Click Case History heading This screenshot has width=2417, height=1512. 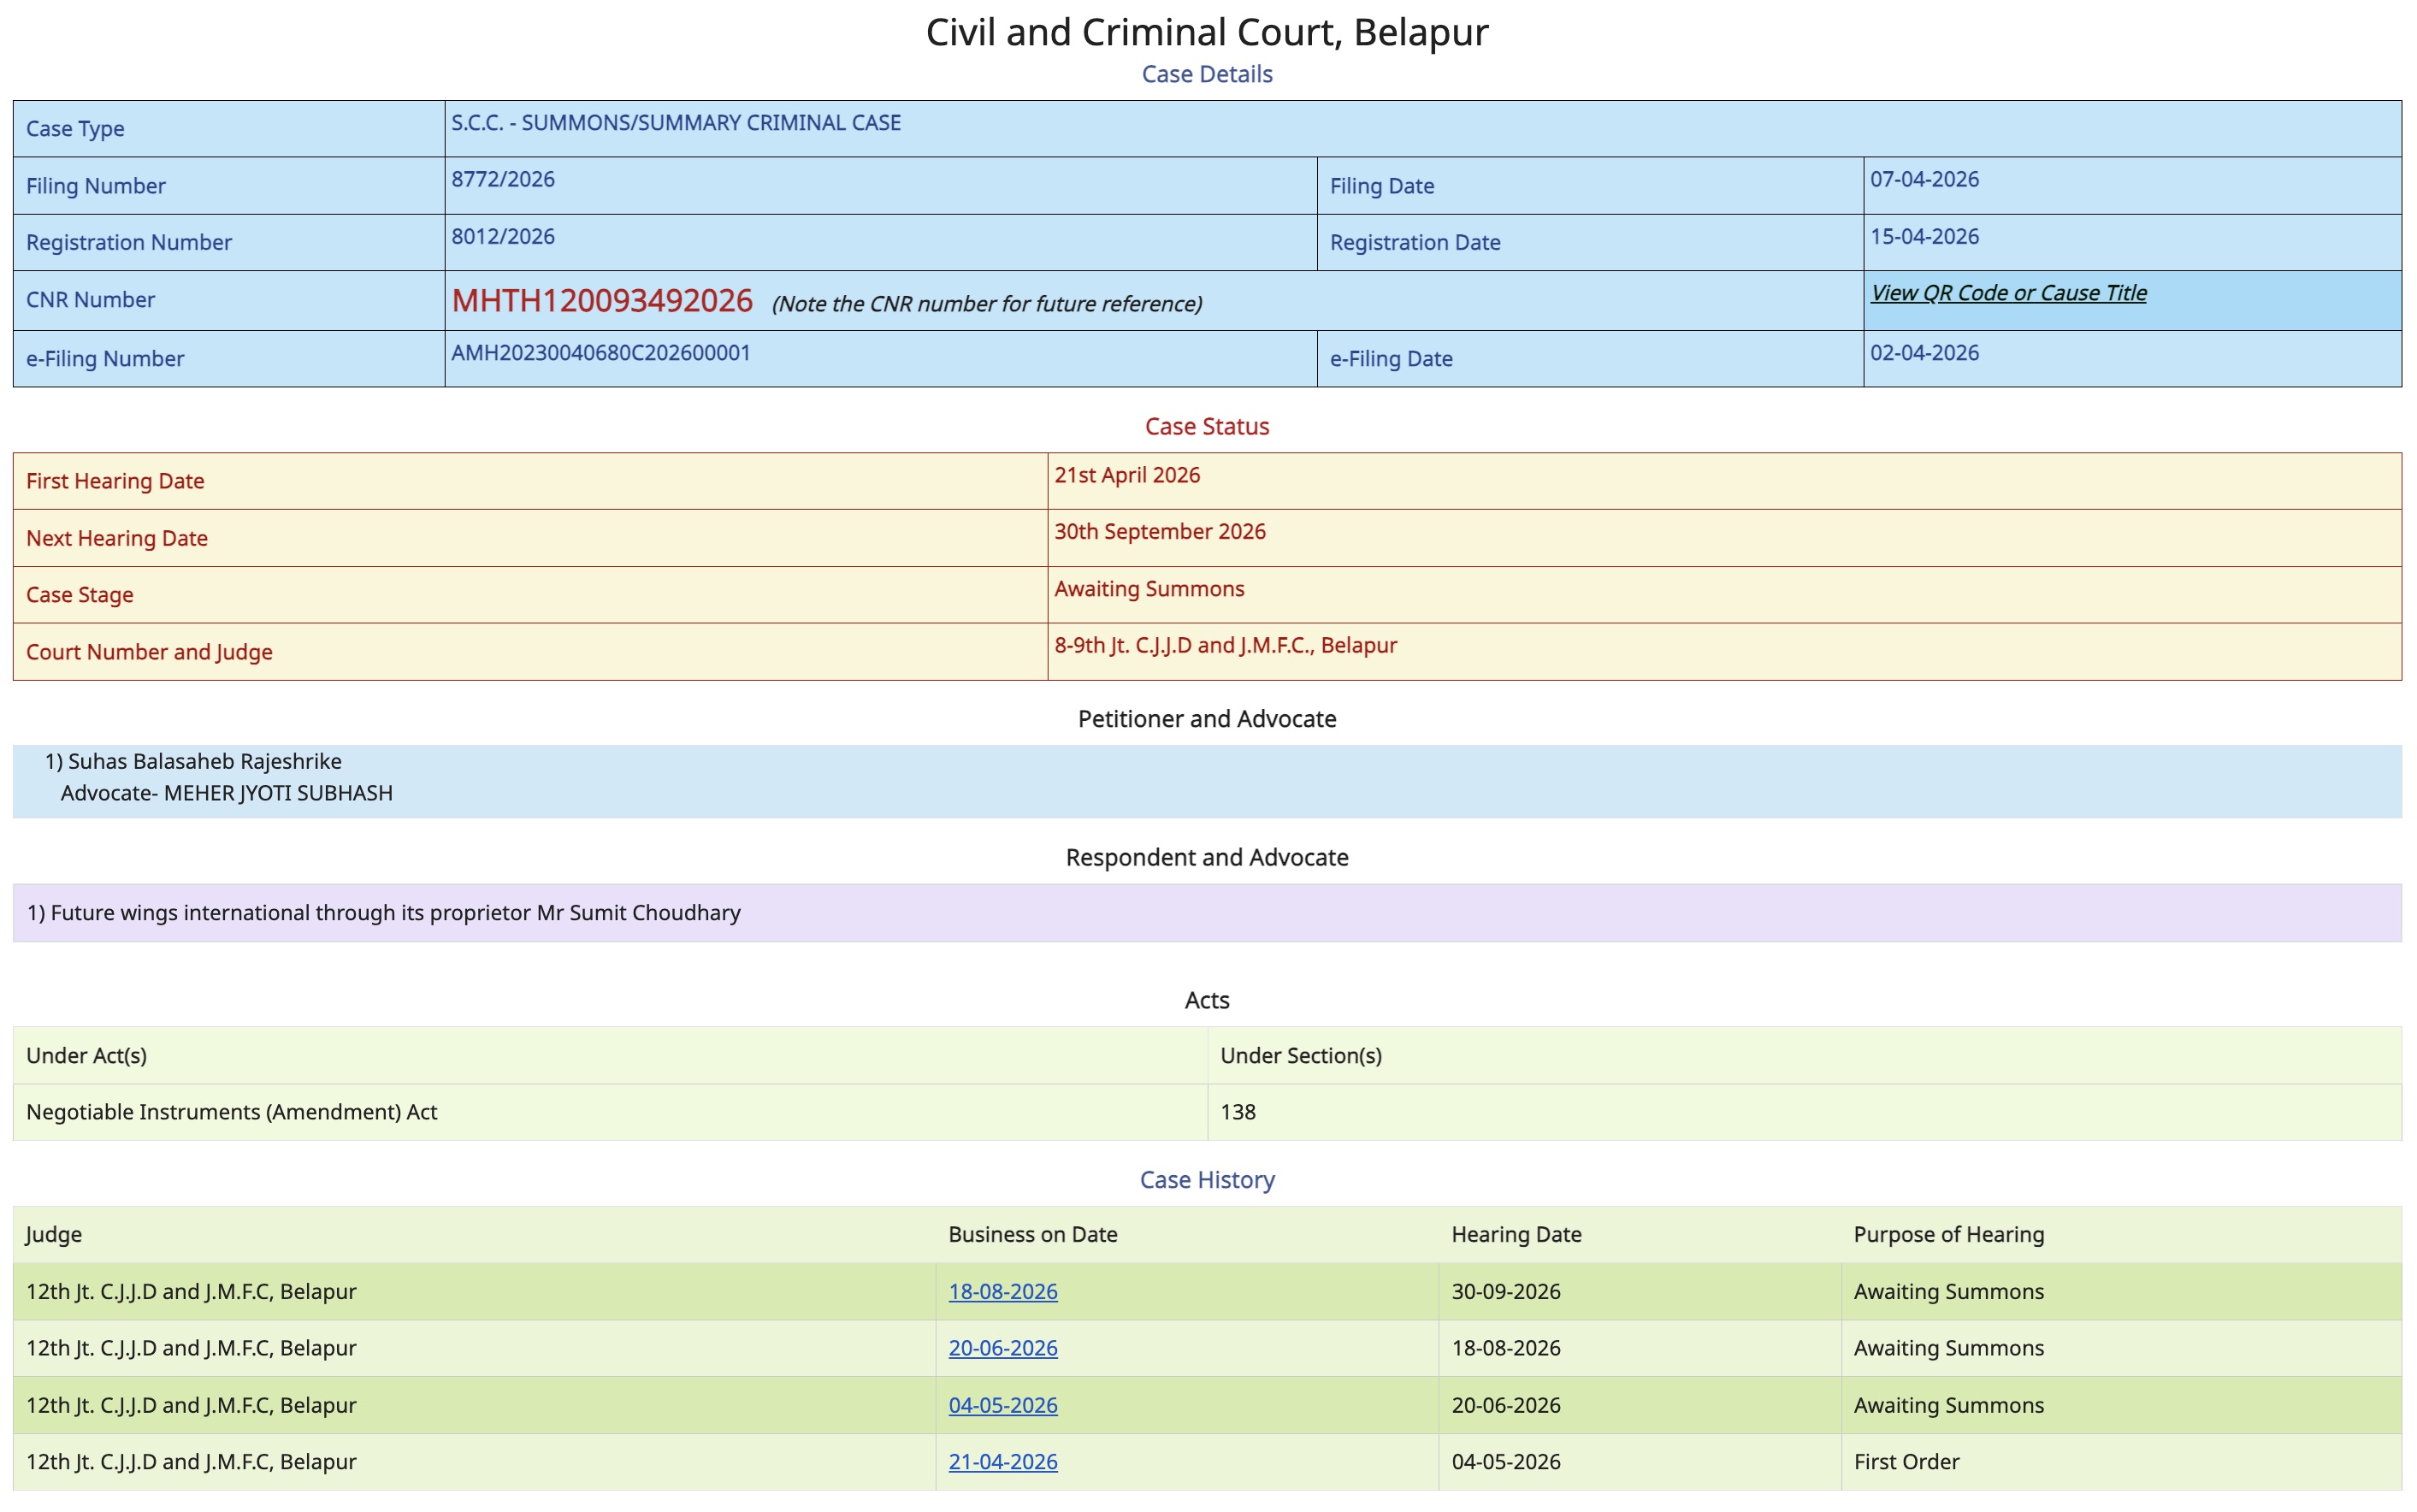[x=1207, y=1180]
